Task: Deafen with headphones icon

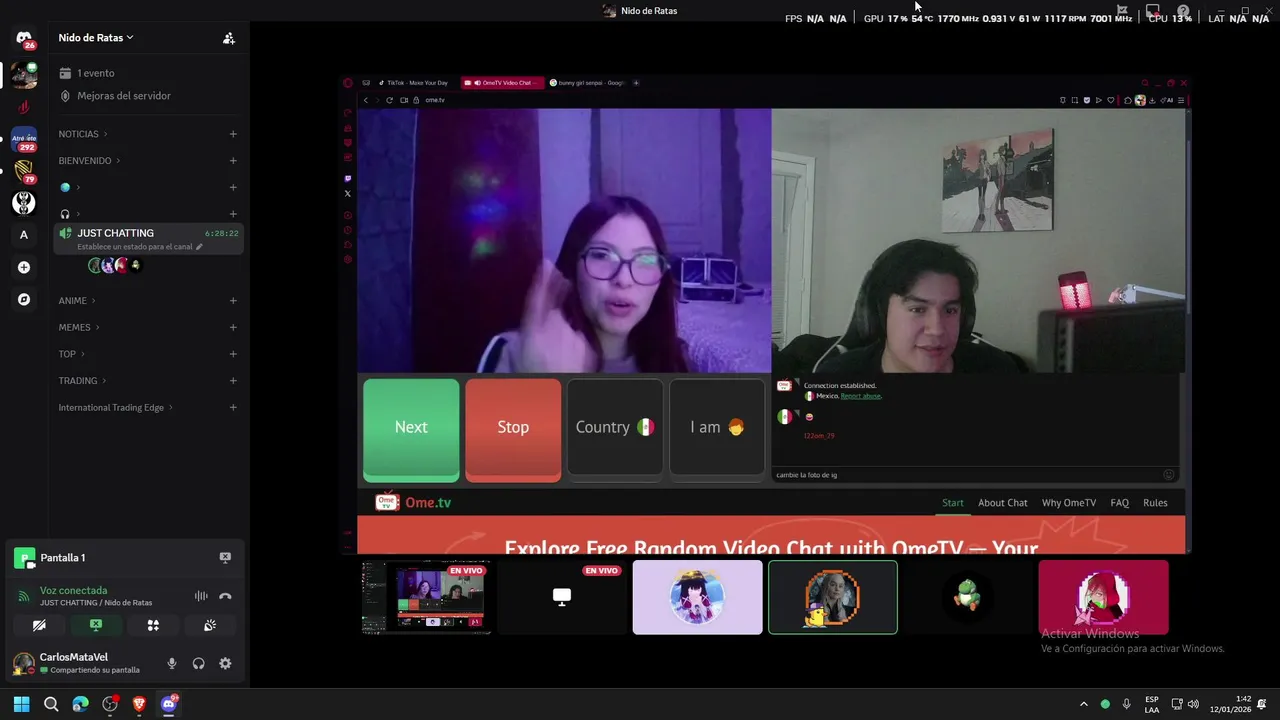Action: click(x=198, y=663)
